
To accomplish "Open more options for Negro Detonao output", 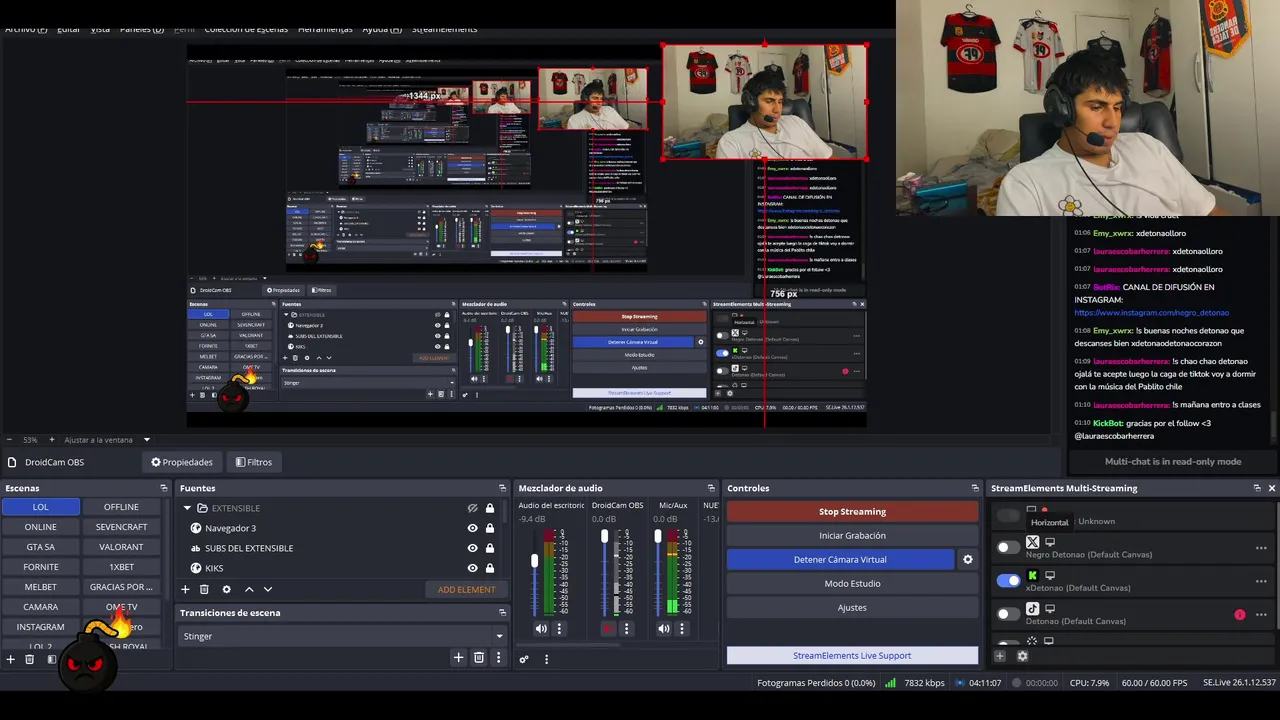I will tap(1261, 548).
